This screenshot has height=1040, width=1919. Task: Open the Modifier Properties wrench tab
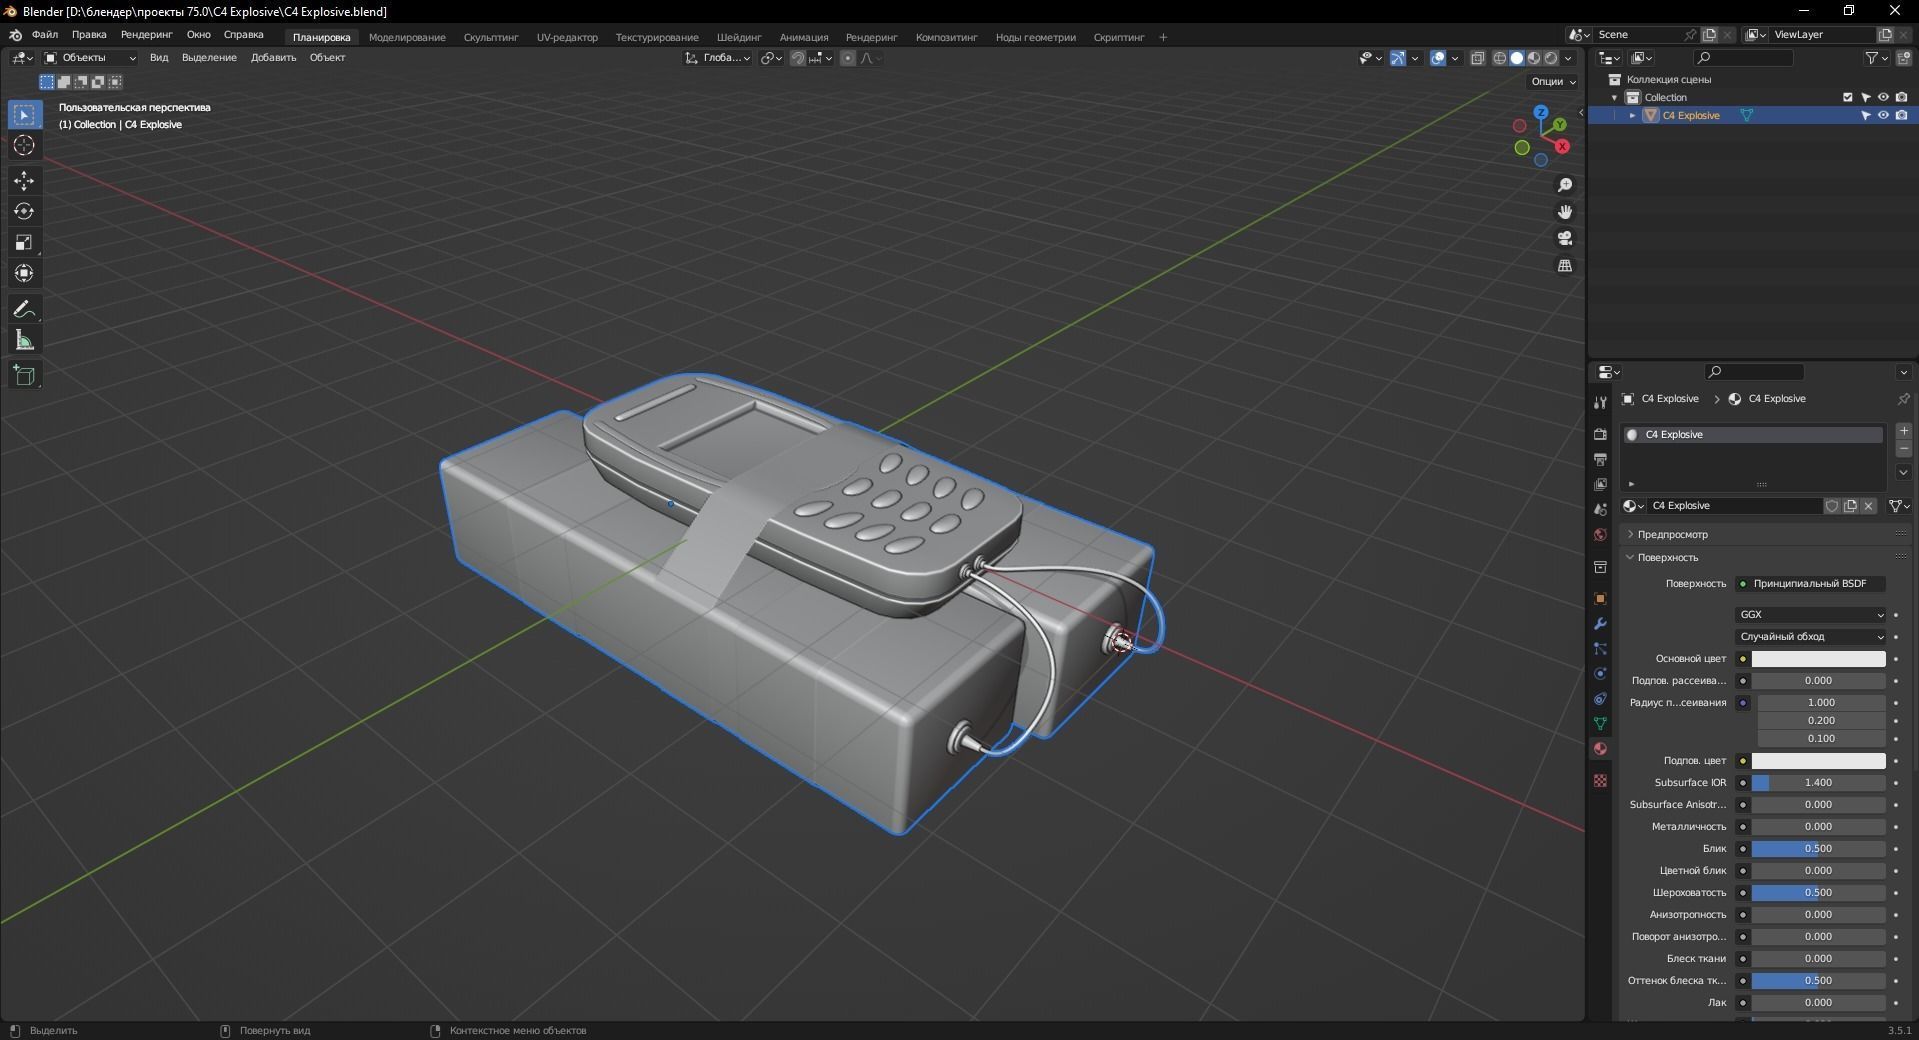click(1599, 624)
